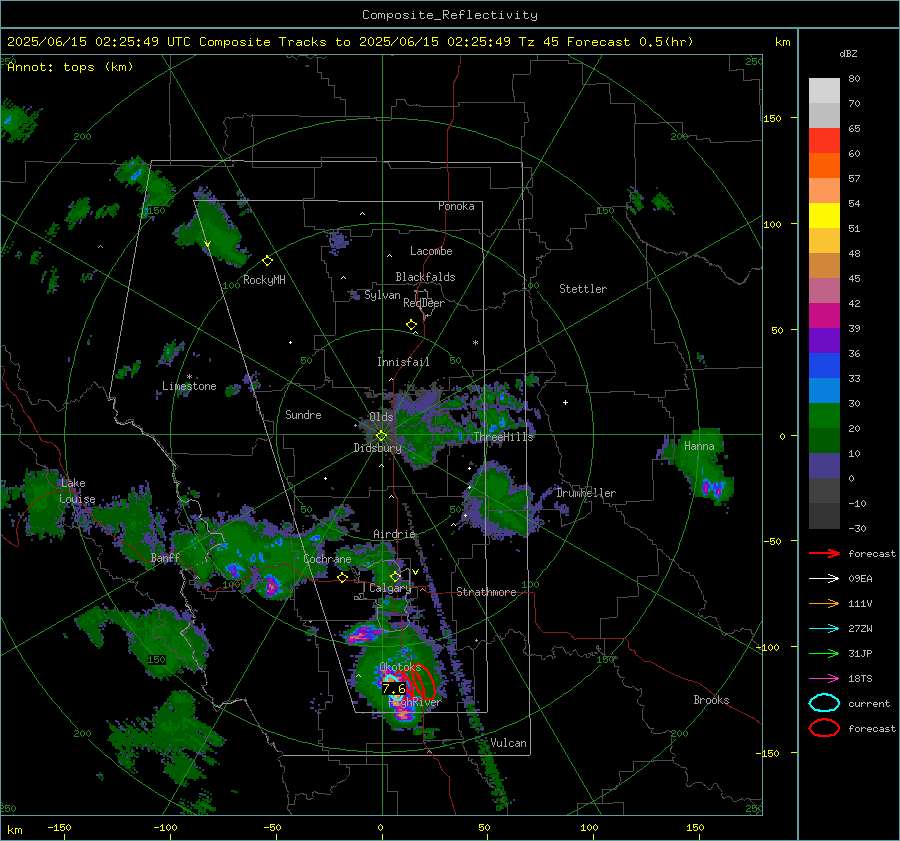Click the Calgary city label
Viewport: 900px width, 841px height.
(390, 588)
